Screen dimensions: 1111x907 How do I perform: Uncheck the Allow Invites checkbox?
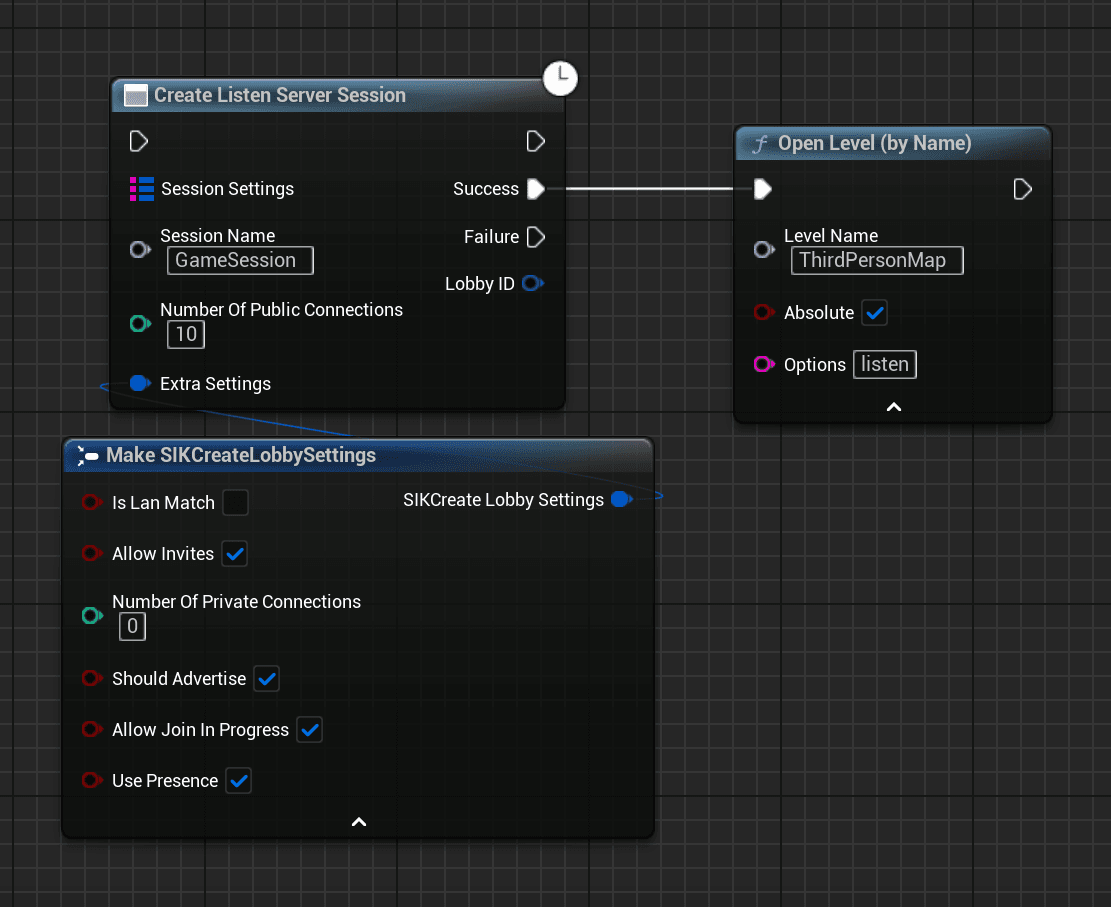tap(235, 553)
